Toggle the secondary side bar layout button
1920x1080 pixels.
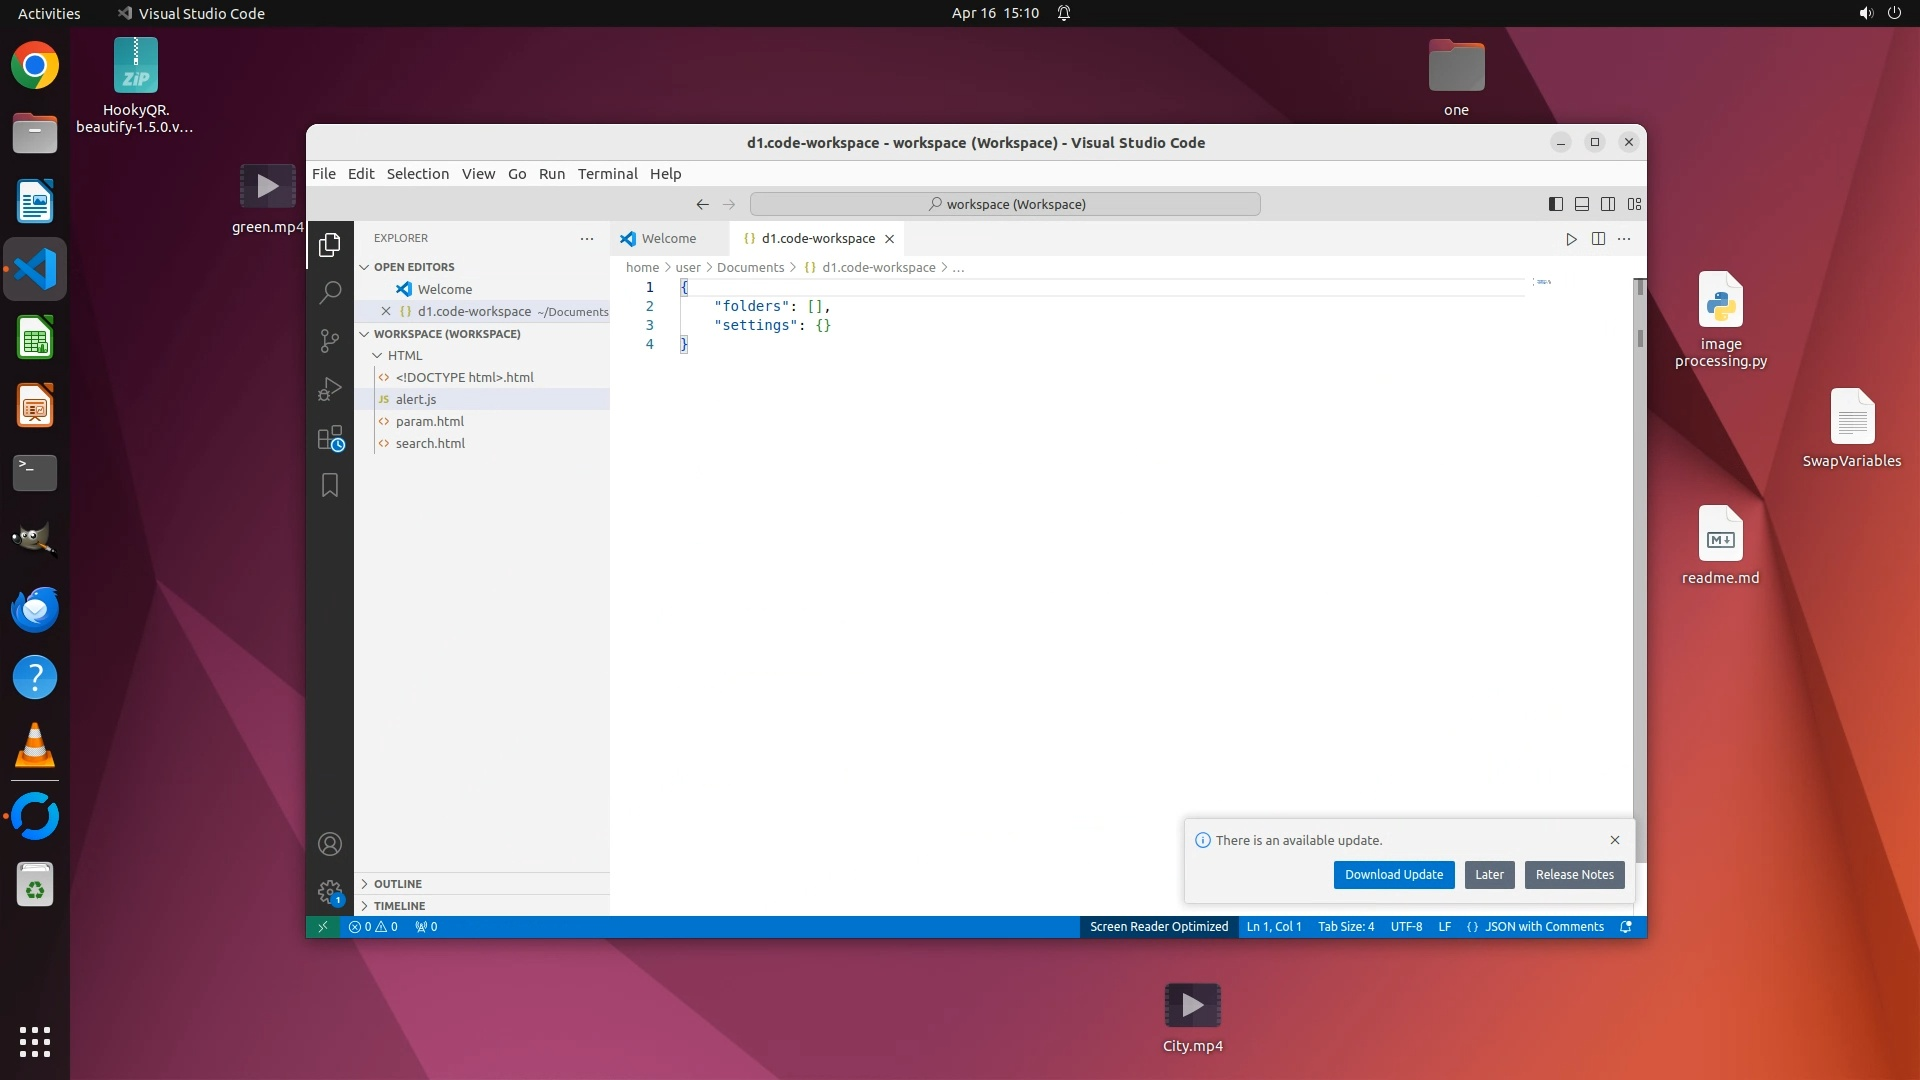click(x=1608, y=204)
